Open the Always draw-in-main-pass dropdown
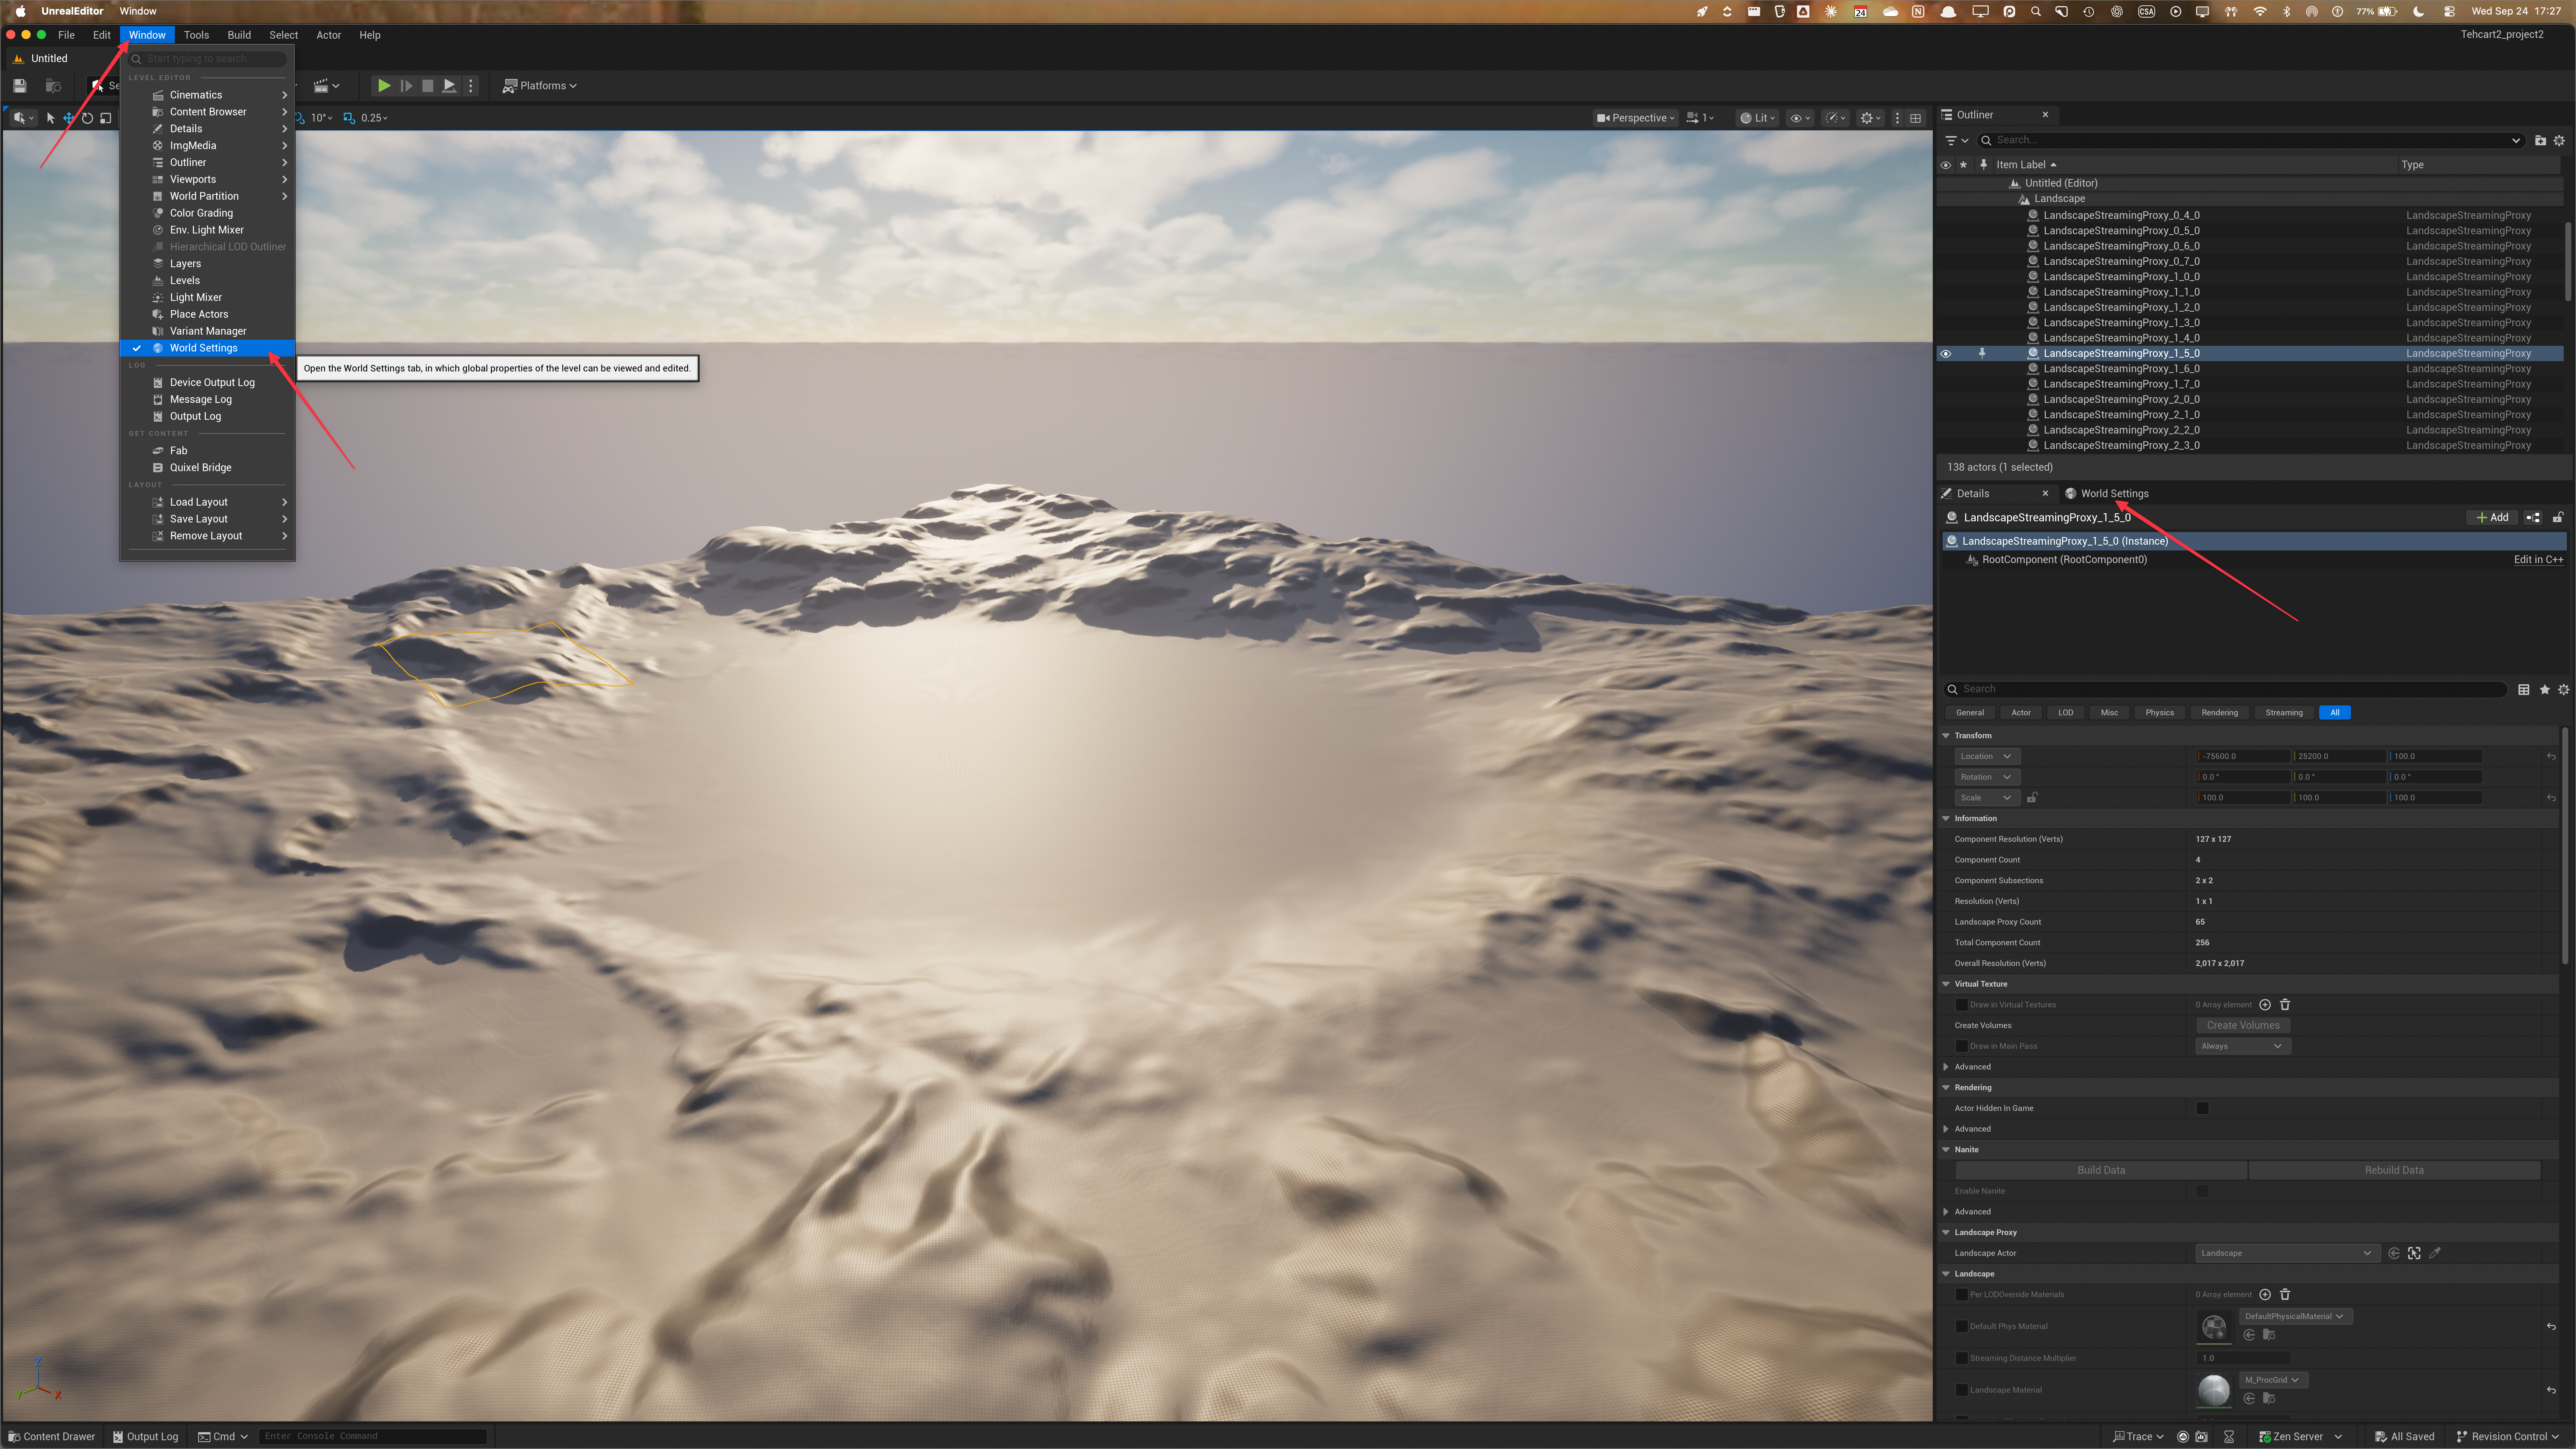2576x1449 pixels. click(x=2242, y=1047)
